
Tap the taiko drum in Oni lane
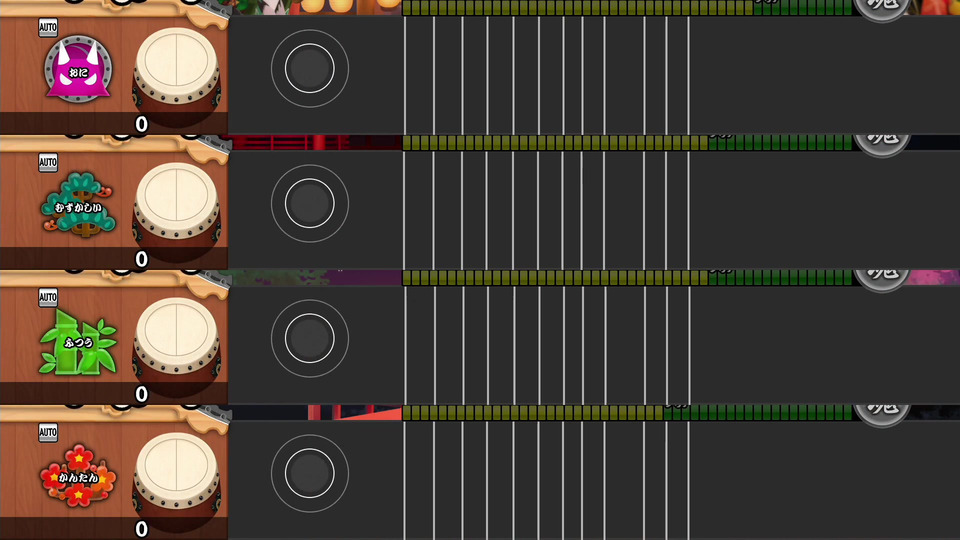[176, 73]
